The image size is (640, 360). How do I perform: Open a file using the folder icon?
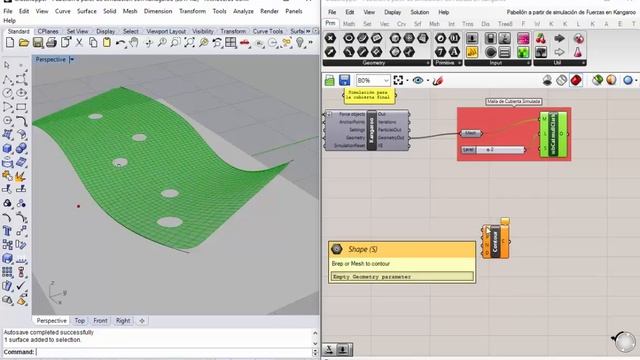[24, 42]
